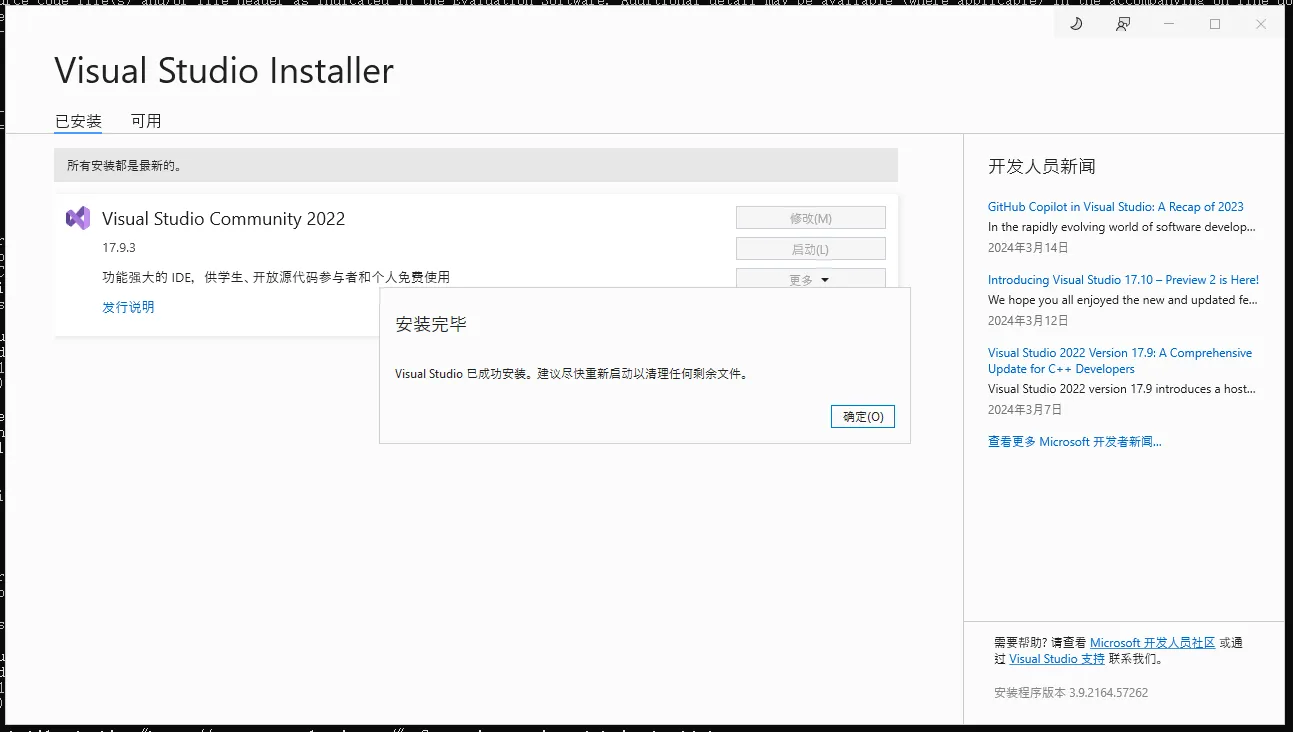Click installer version 3.9.2164.57262 text

(1071, 692)
